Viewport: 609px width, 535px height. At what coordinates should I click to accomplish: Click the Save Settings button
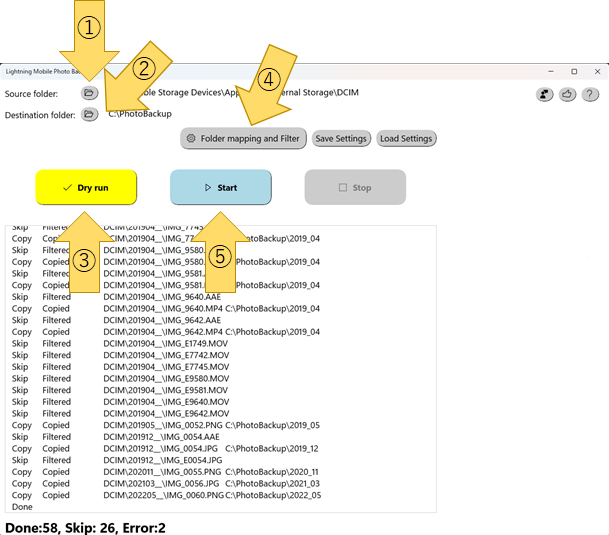tap(341, 138)
